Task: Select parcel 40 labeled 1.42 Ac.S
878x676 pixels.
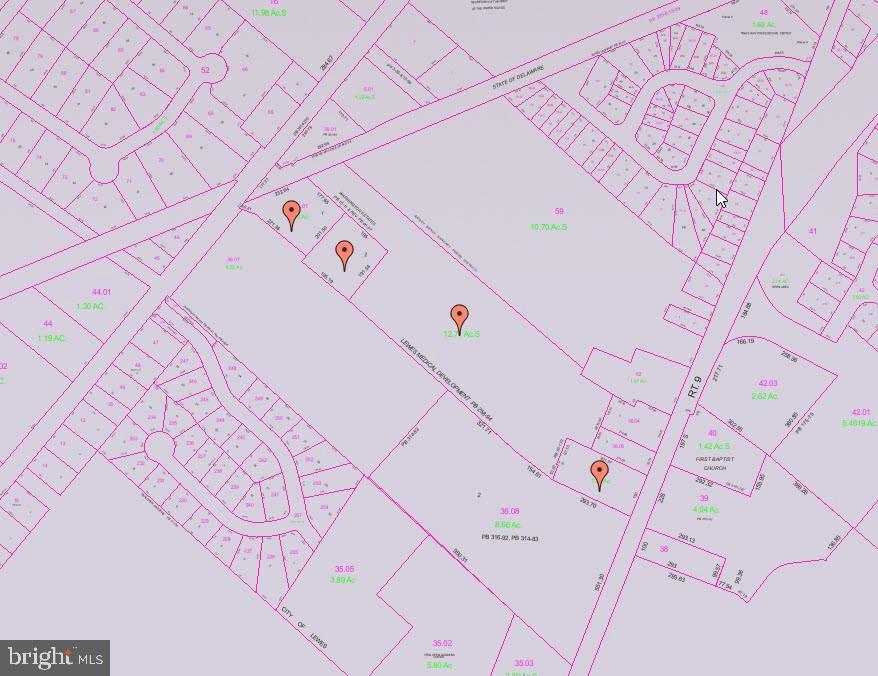Action: [713, 440]
